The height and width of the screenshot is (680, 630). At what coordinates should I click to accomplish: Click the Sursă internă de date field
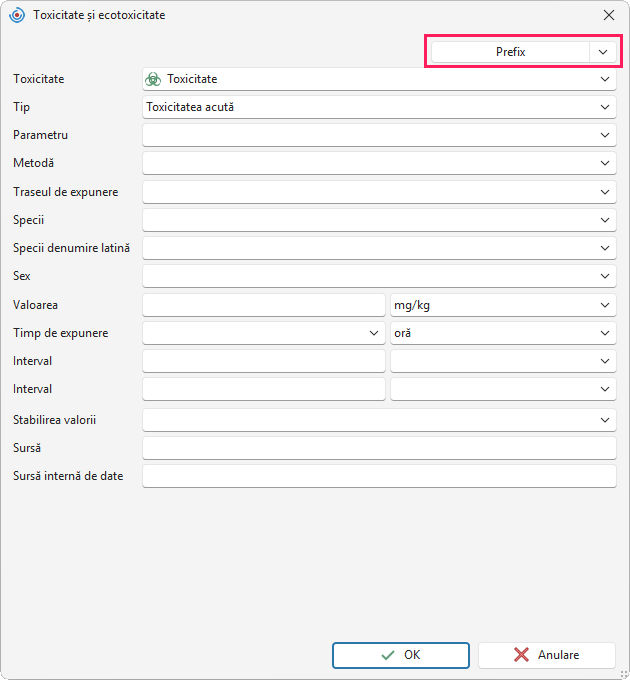pyautogui.click(x=379, y=476)
